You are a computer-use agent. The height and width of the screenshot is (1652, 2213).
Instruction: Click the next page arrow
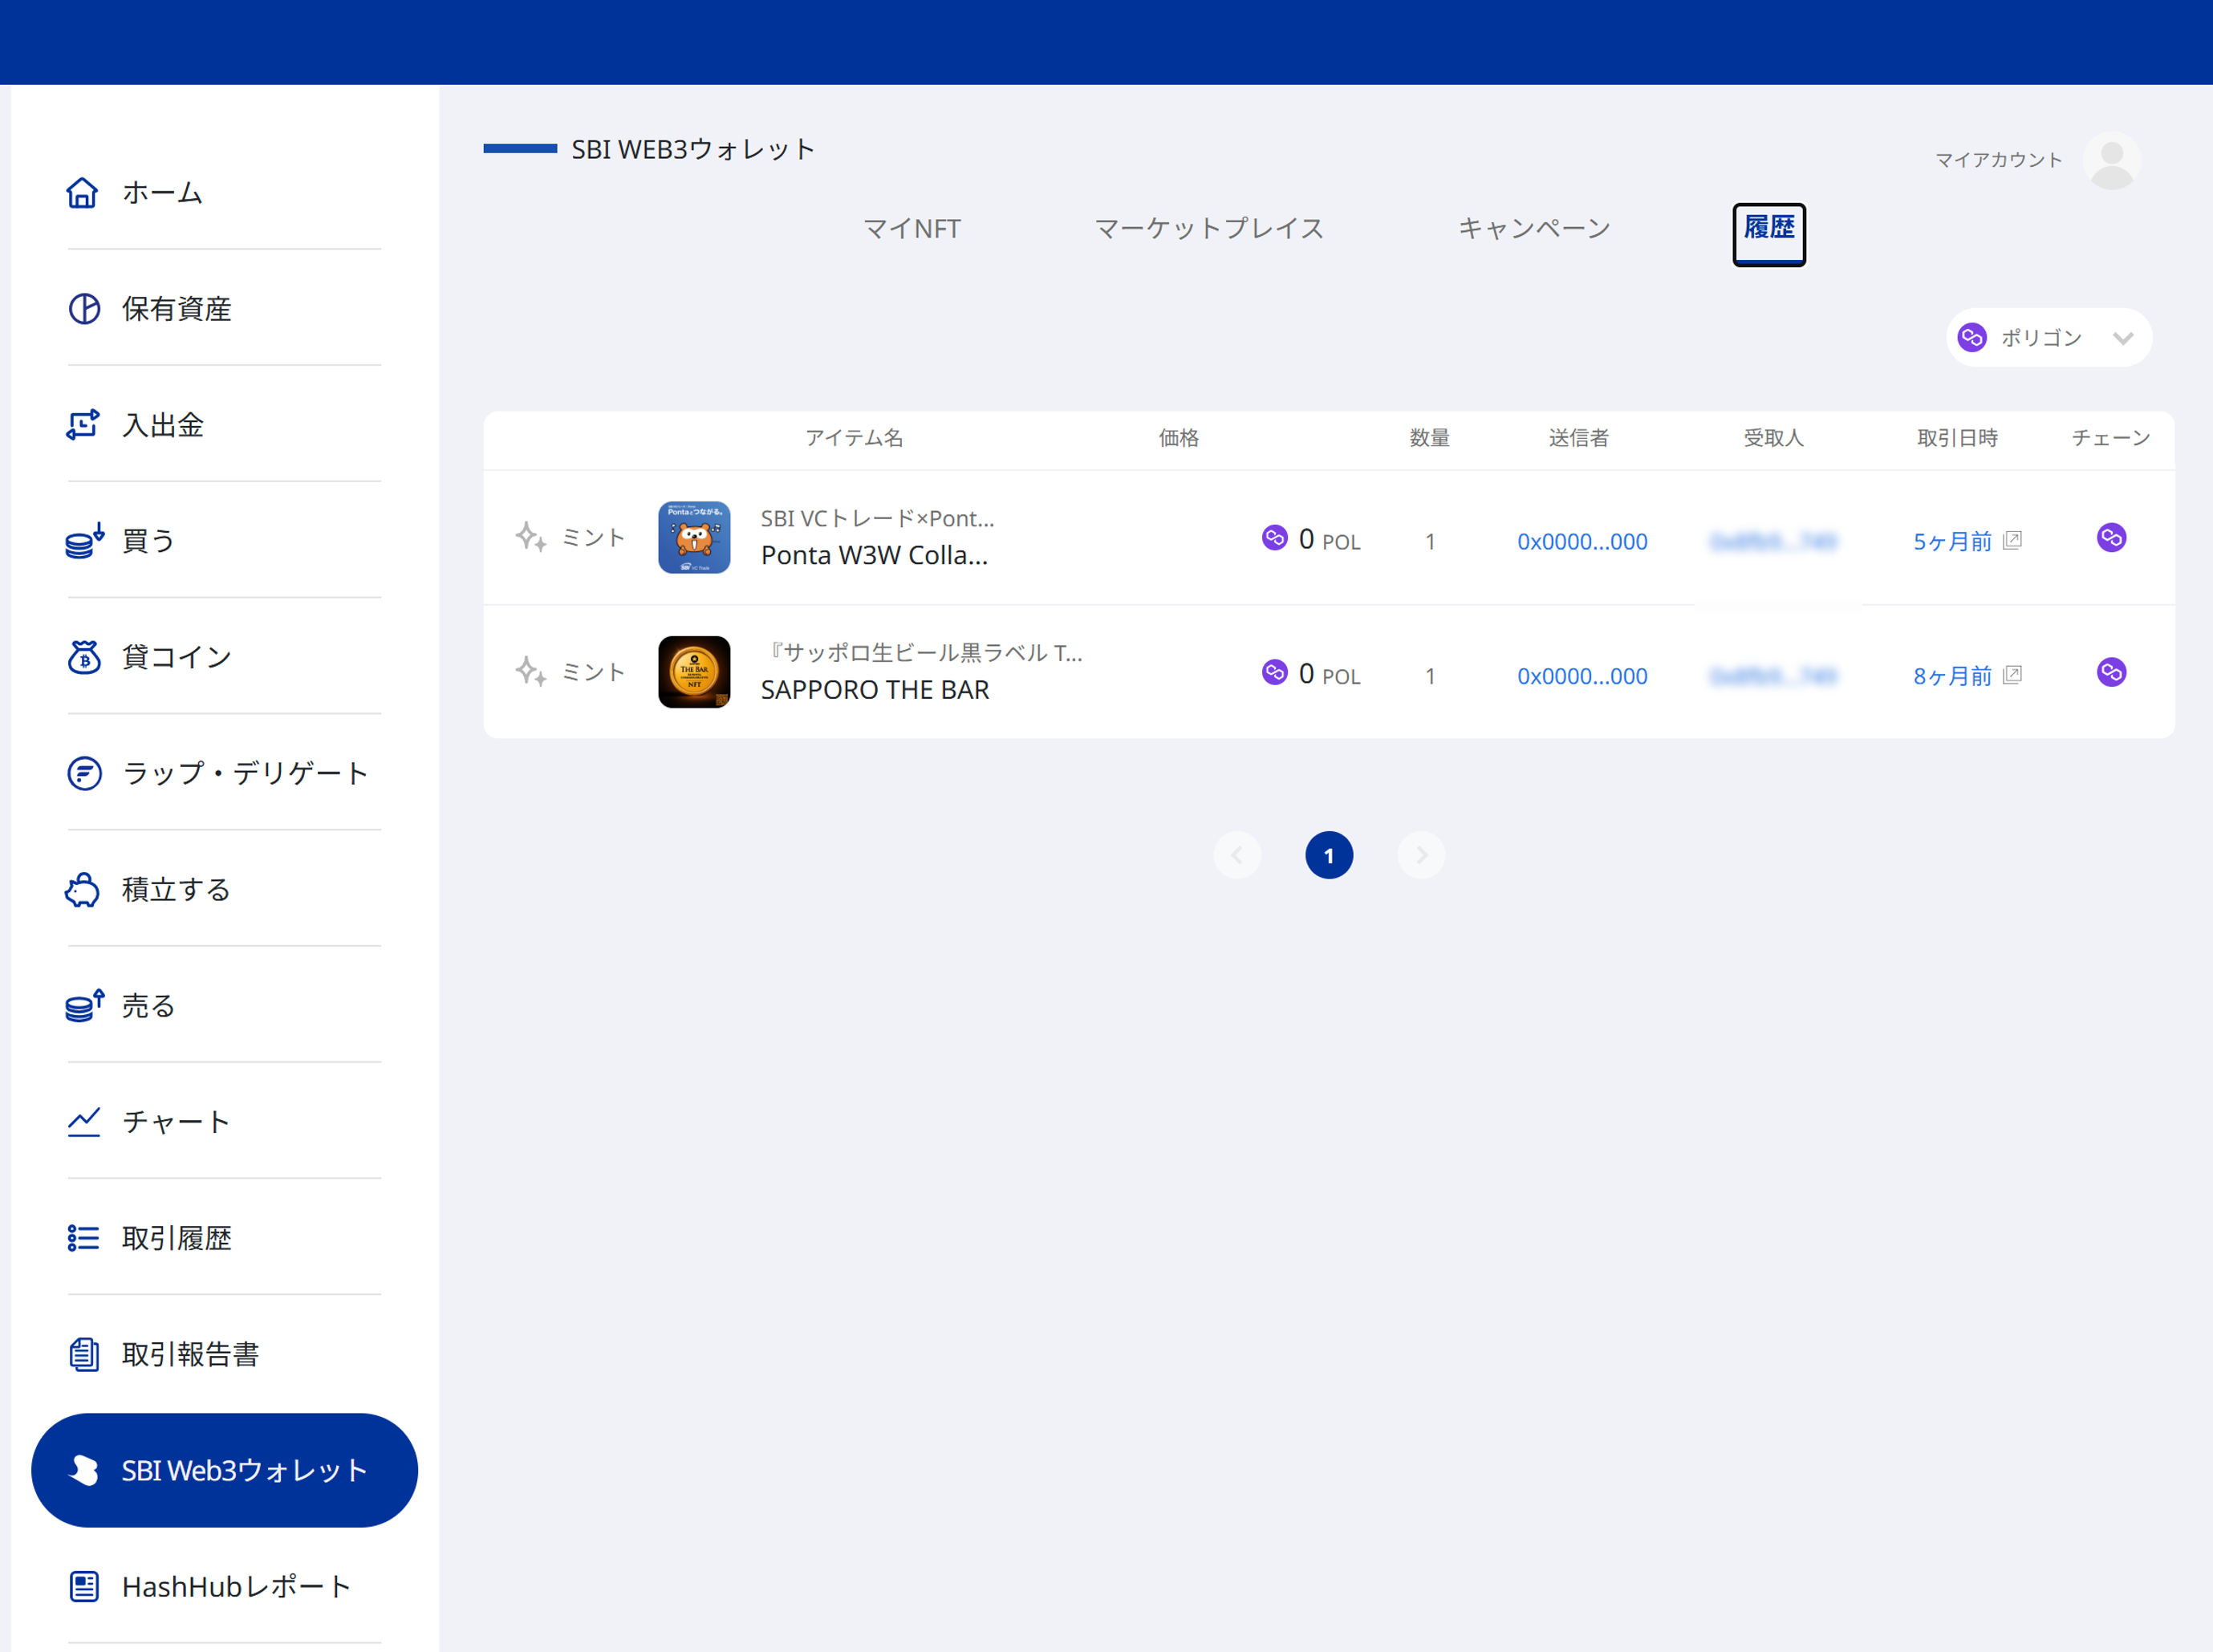click(x=1421, y=855)
